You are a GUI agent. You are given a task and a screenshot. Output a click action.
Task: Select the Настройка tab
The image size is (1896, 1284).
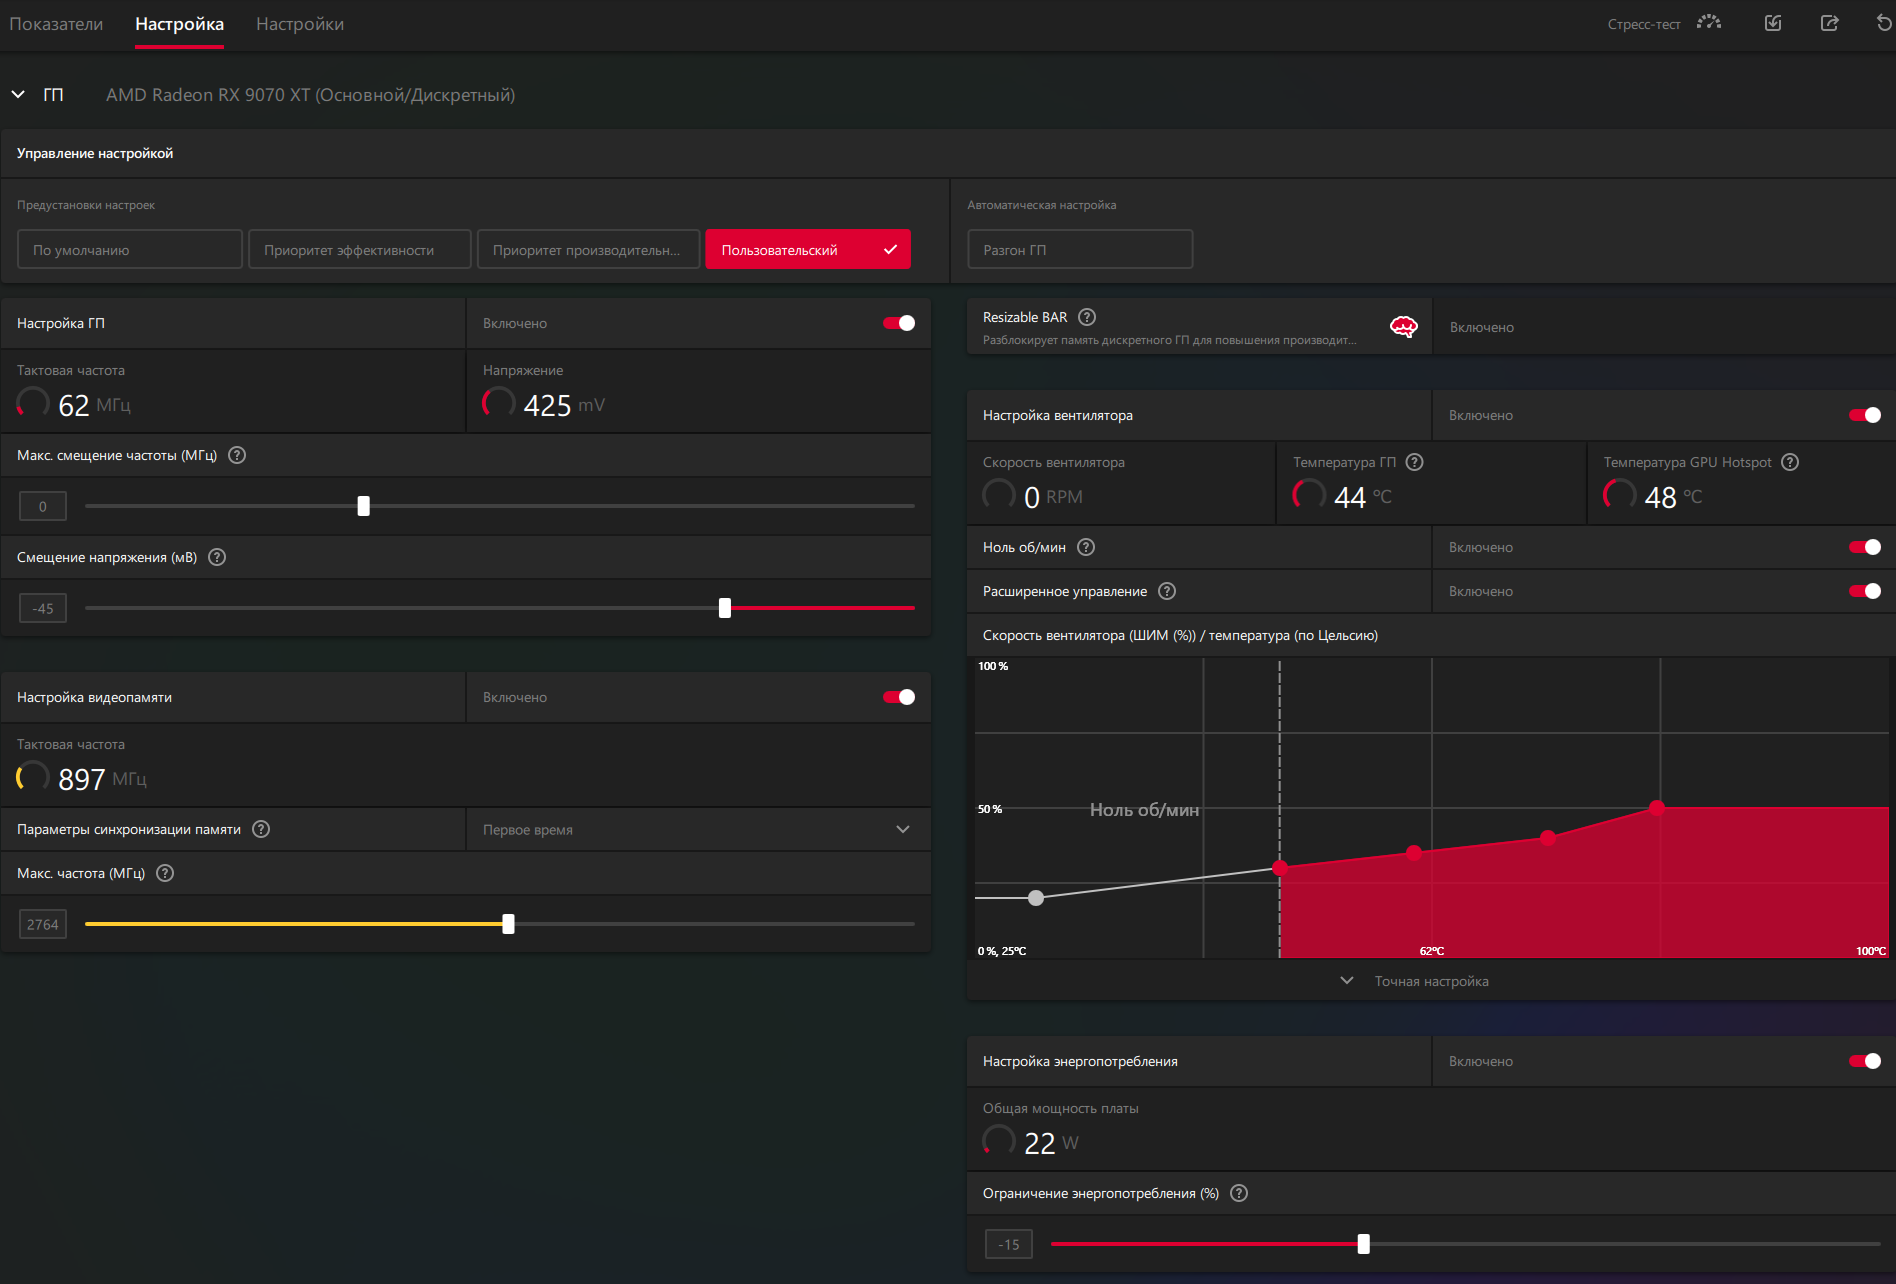tap(179, 24)
